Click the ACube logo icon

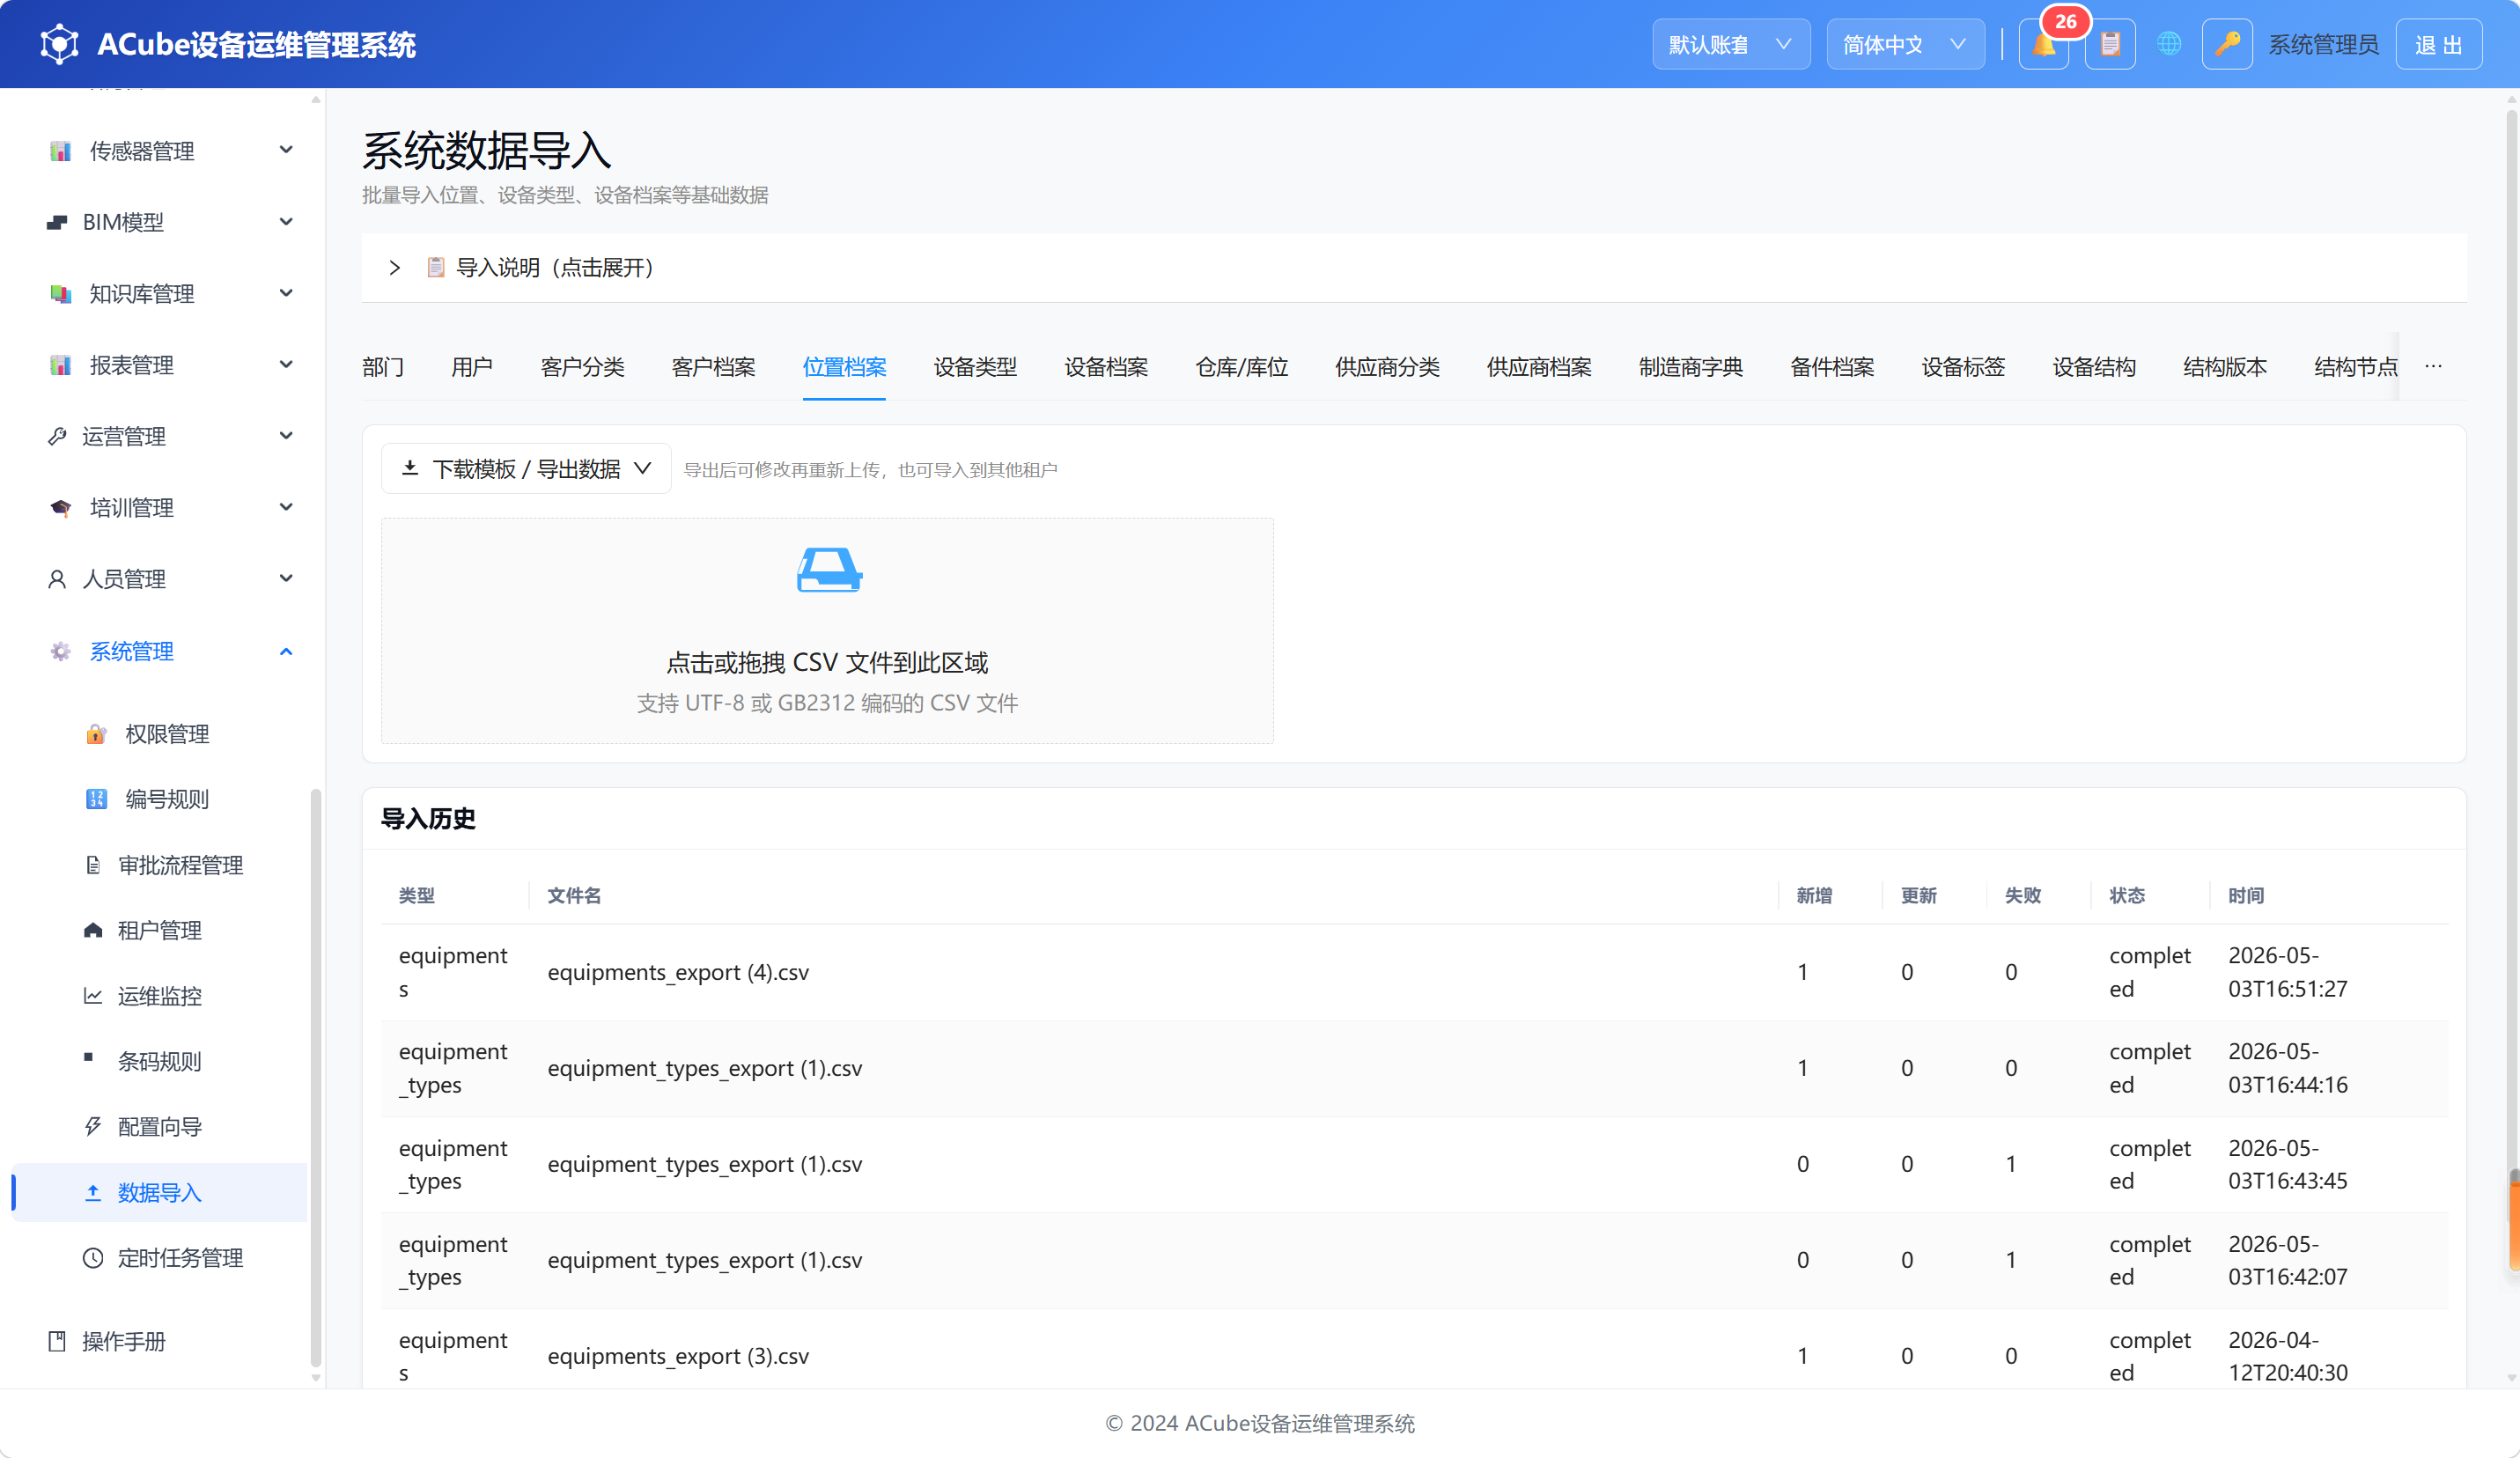pos(59,44)
